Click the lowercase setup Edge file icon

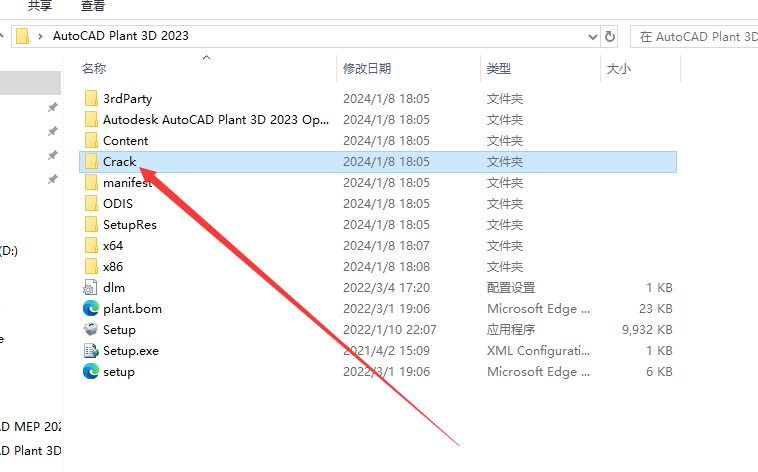90,372
